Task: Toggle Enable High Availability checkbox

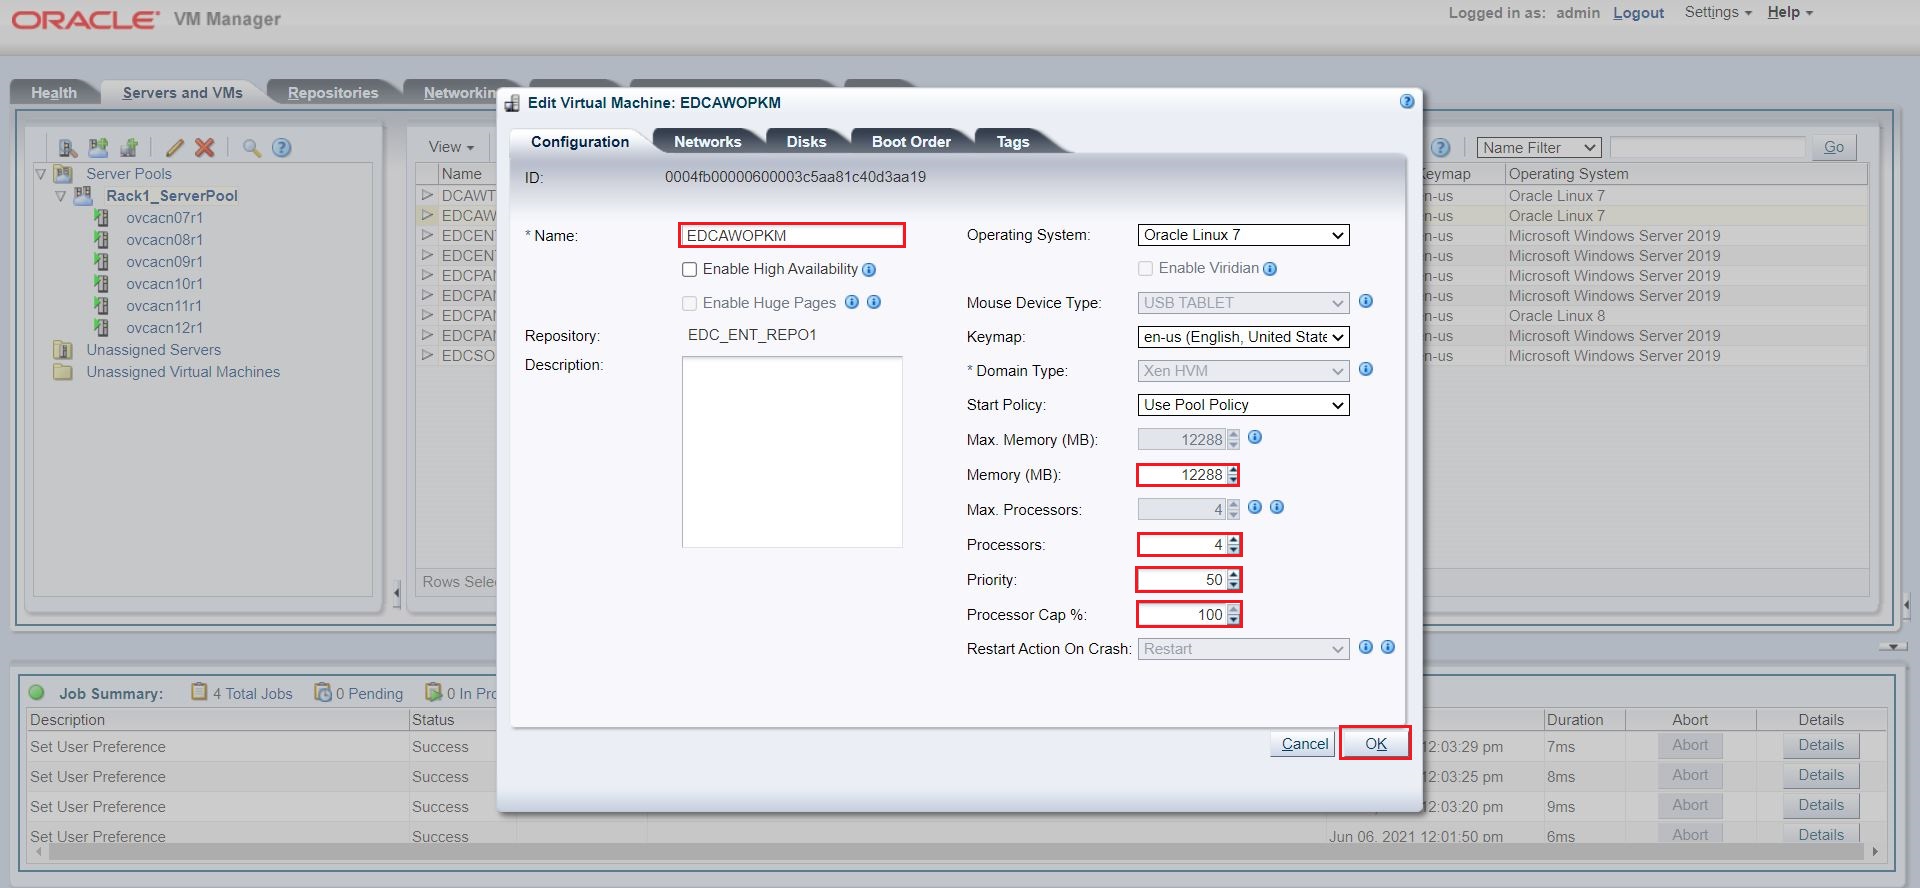Action: [x=690, y=270]
